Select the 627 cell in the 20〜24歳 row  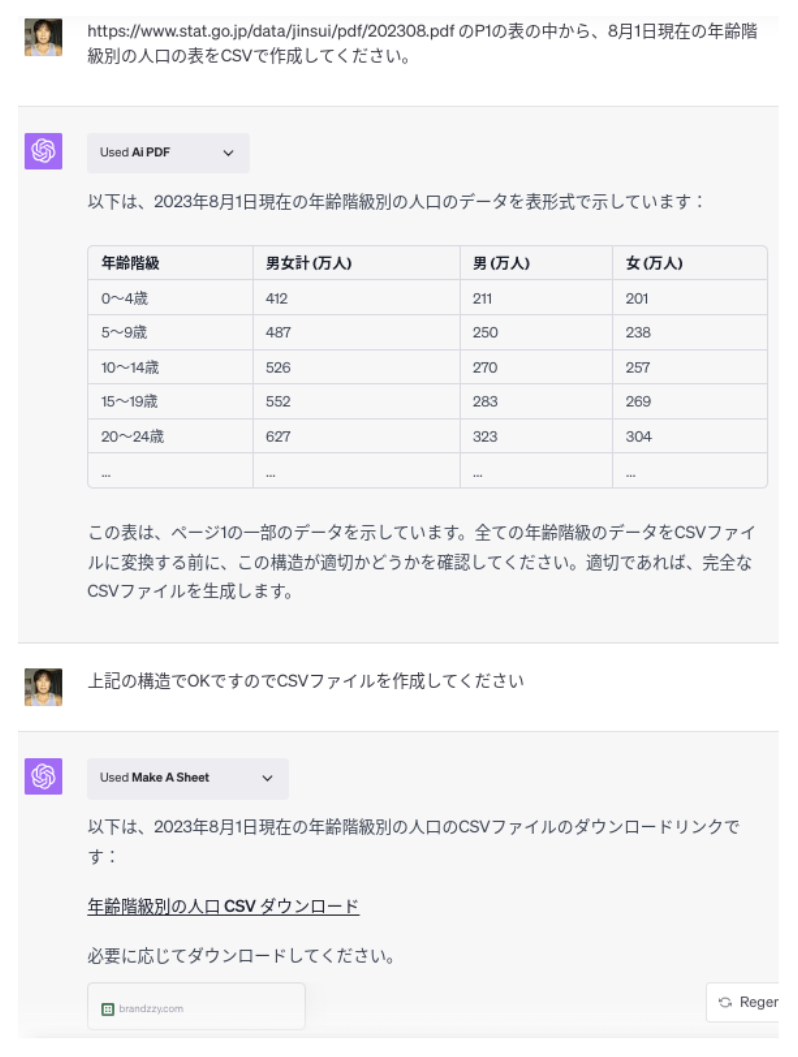(278, 436)
